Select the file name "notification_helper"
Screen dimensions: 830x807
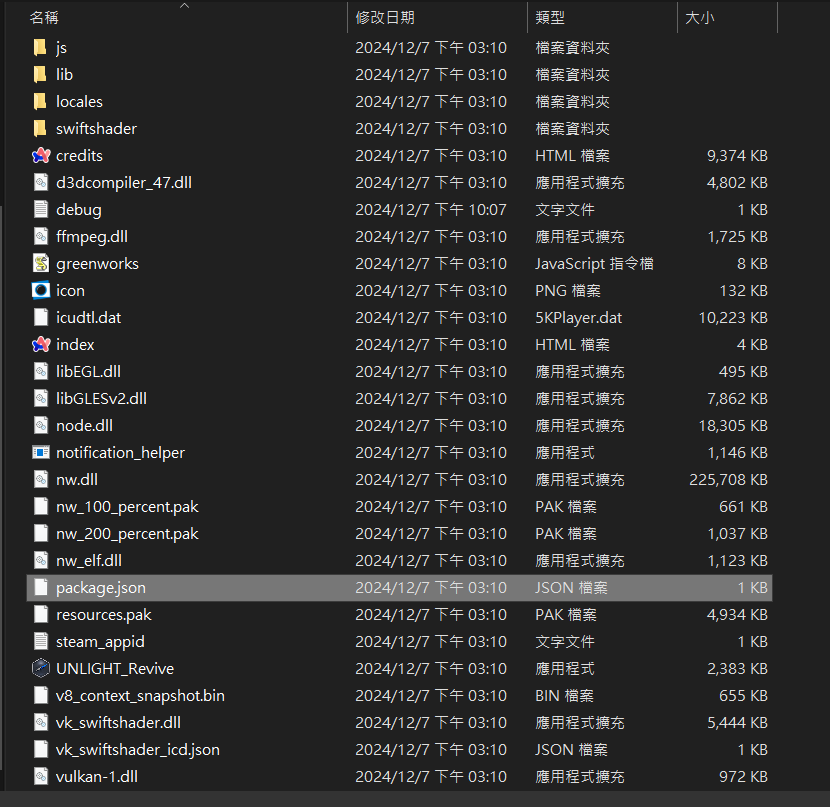[120, 453]
